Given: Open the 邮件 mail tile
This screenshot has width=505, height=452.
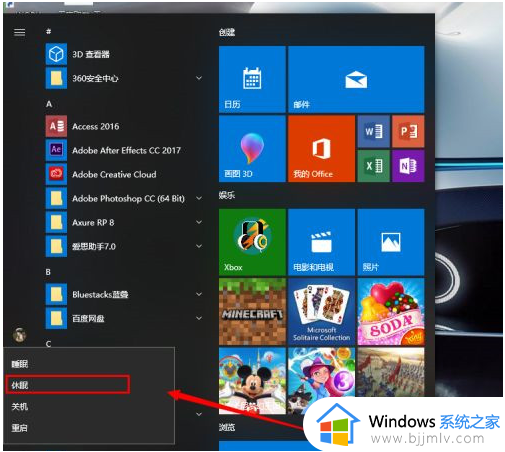Looking at the screenshot, I should tap(356, 79).
